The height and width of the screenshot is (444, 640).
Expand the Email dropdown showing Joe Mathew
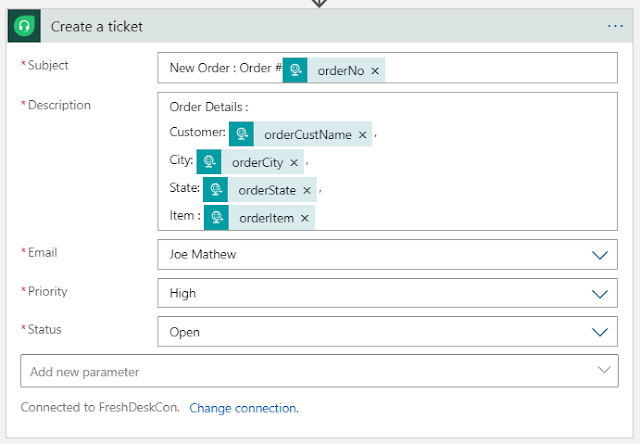(x=600, y=255)
